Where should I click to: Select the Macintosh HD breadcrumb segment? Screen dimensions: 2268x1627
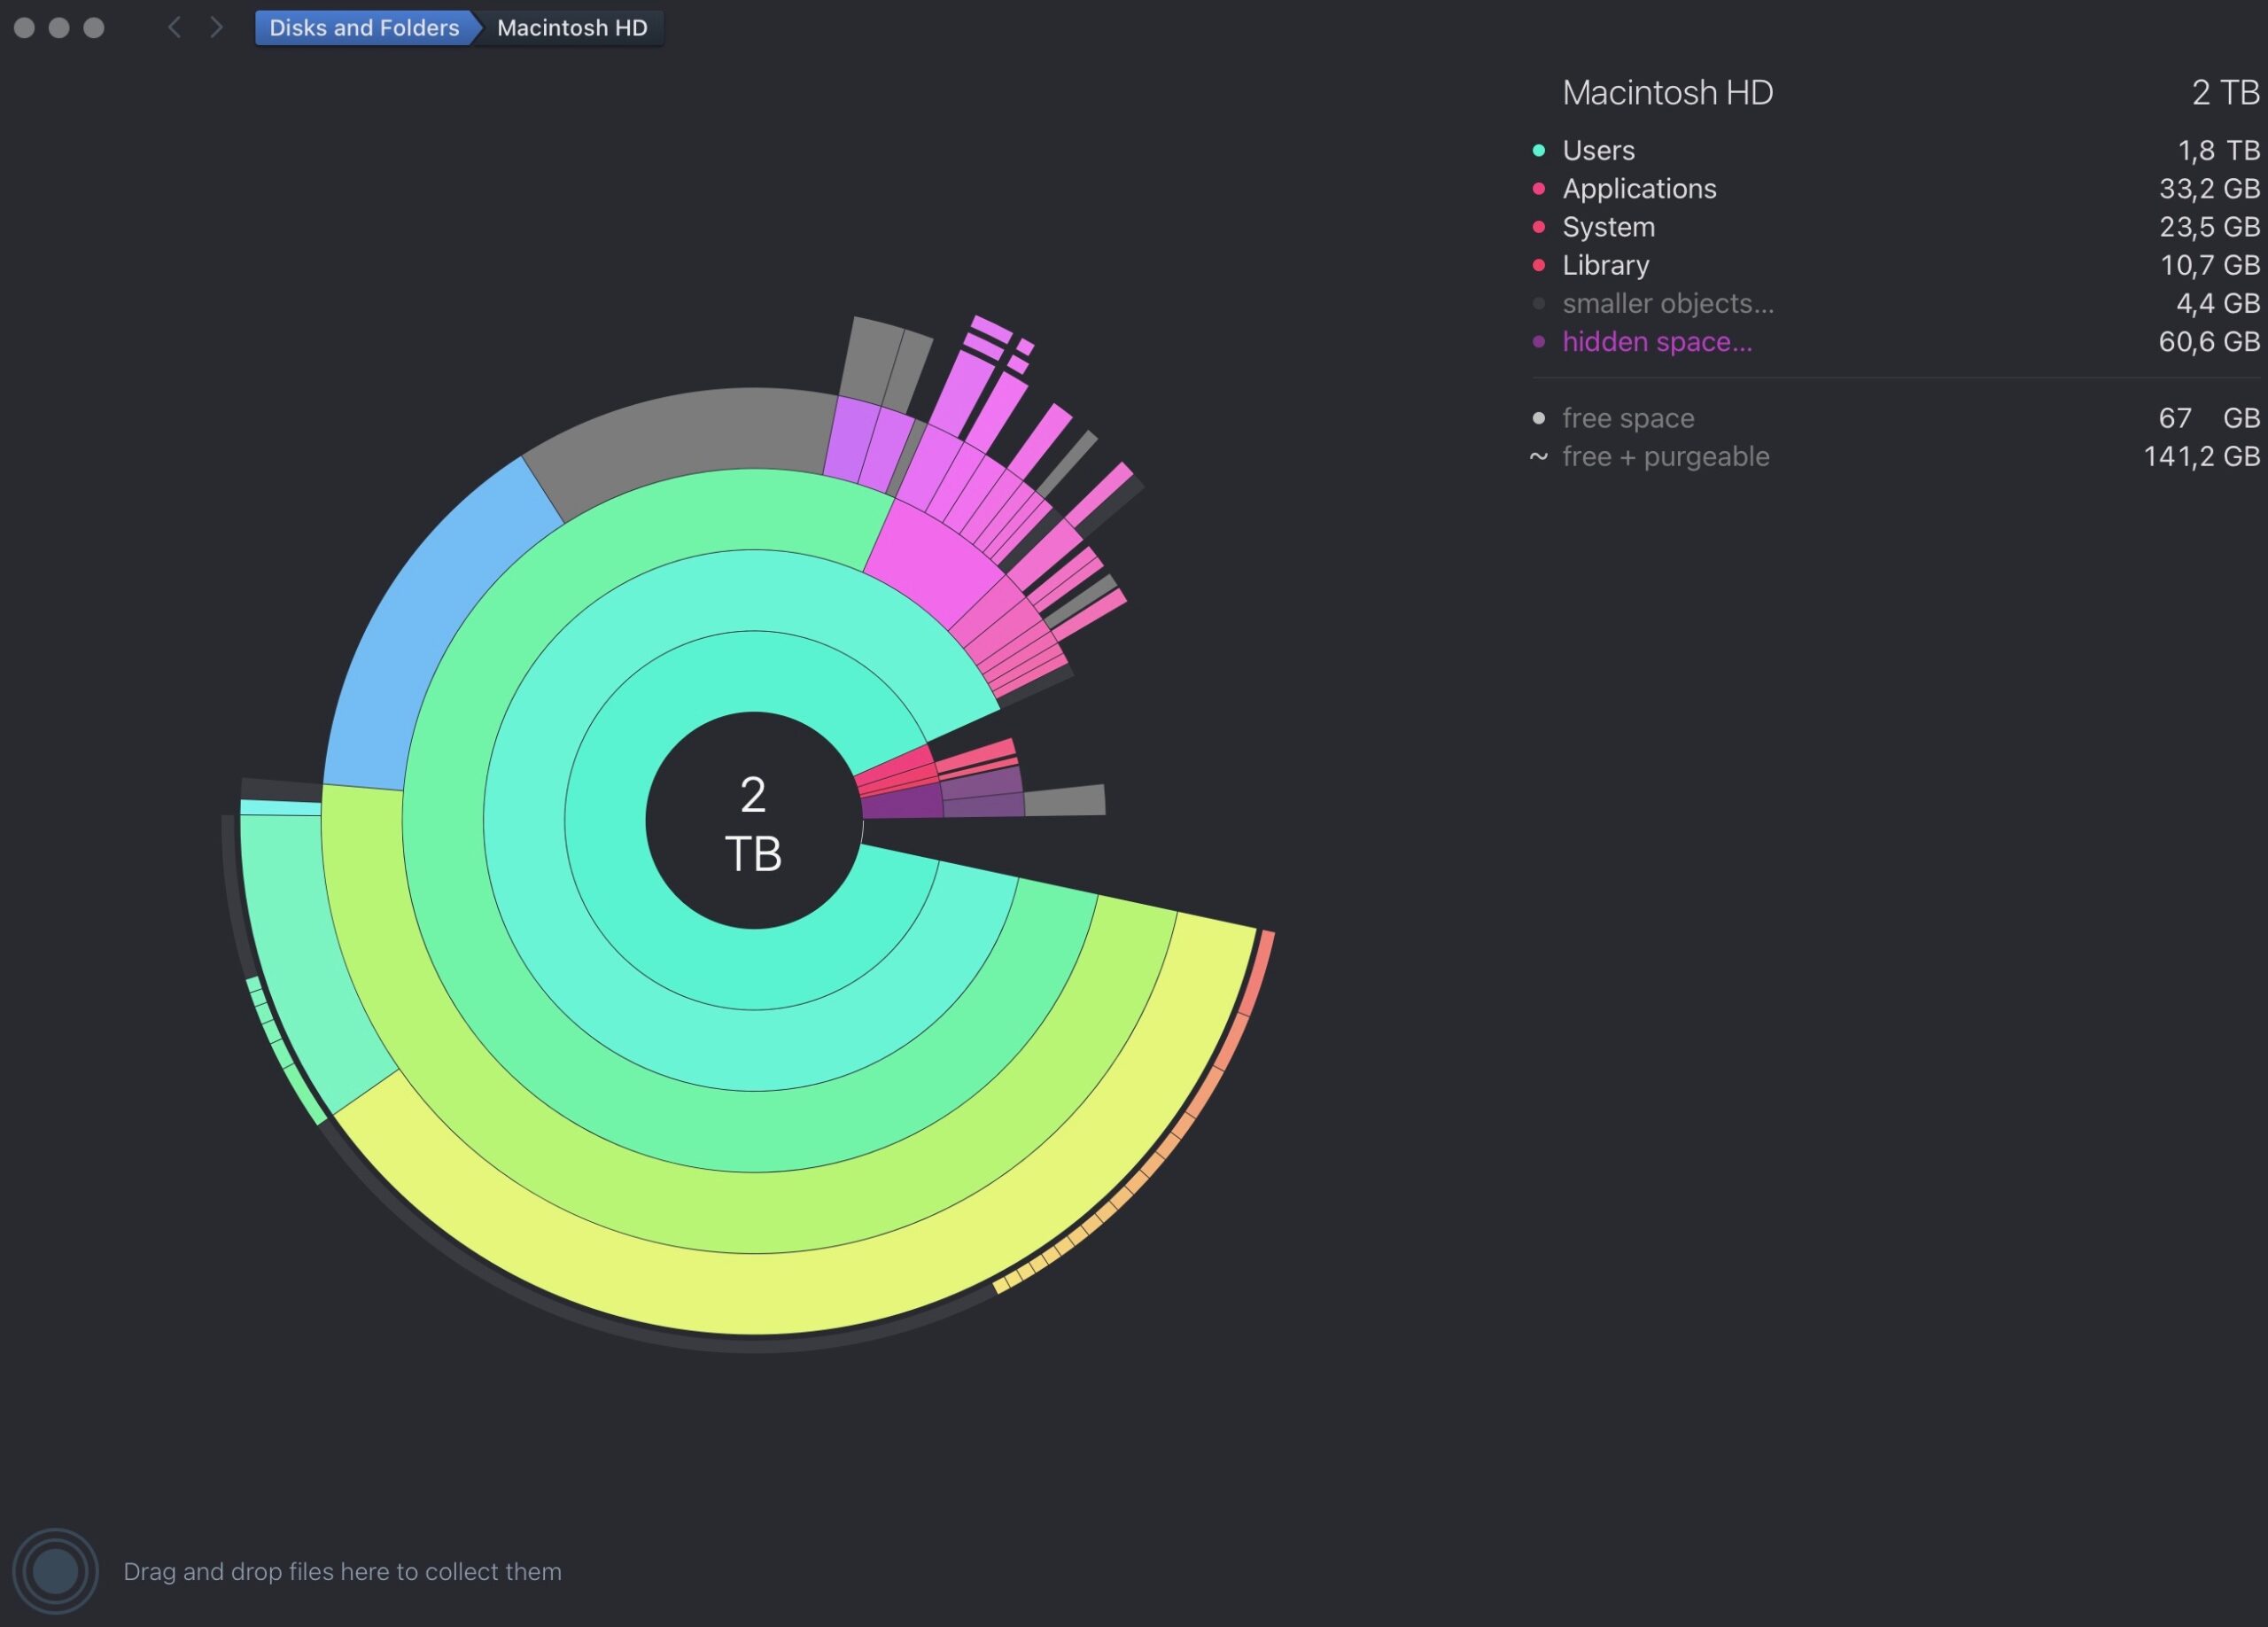tap(572, 27)
